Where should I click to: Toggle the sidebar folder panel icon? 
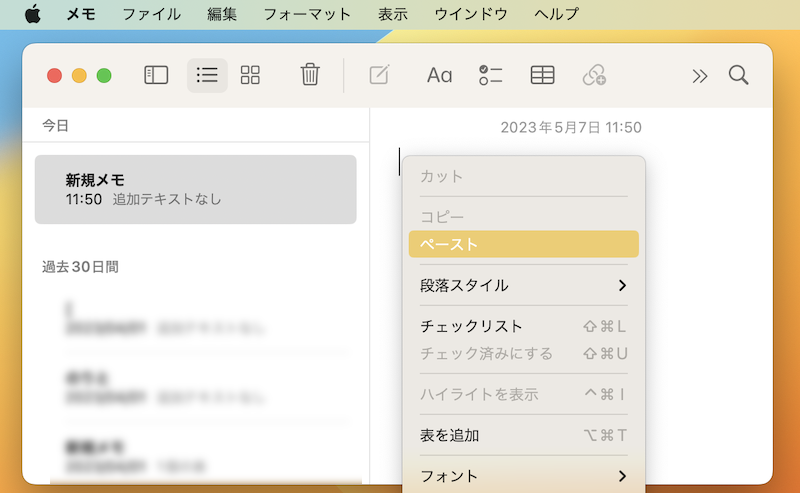coord(156,75)
